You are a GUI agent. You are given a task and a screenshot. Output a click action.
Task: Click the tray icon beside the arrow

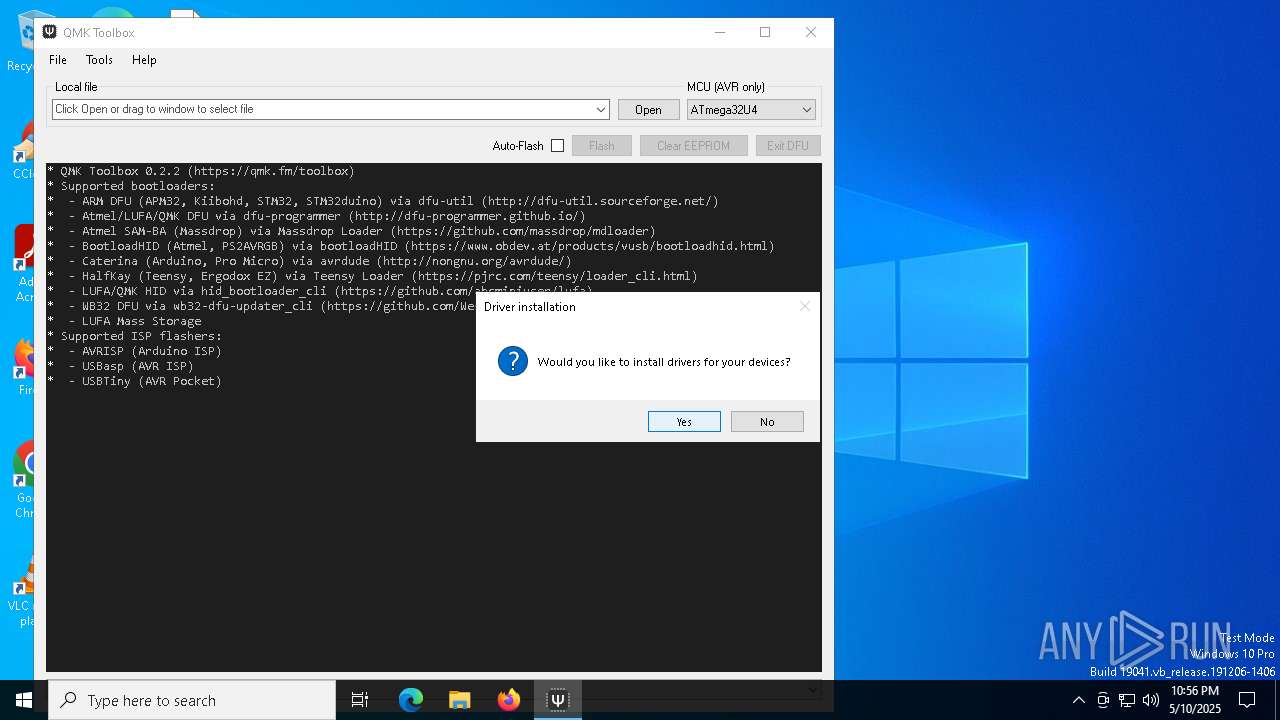[x=1103, y=700]
